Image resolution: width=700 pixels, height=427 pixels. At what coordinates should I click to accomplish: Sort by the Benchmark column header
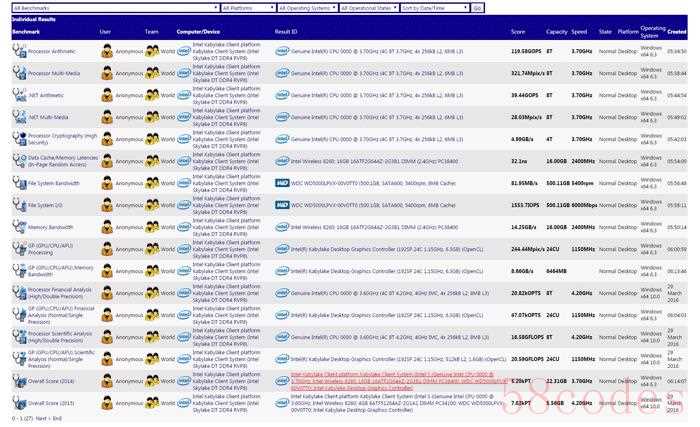(26, 32)
